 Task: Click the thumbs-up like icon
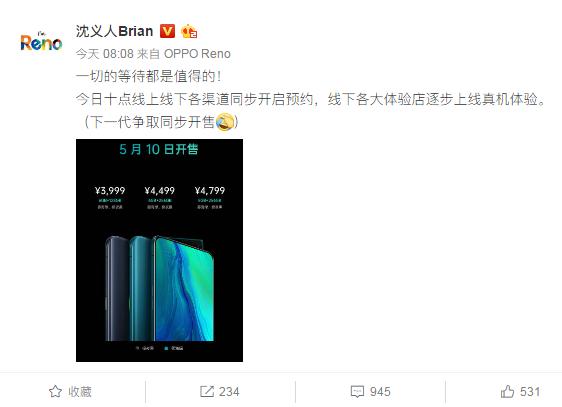tap(508, 392)
